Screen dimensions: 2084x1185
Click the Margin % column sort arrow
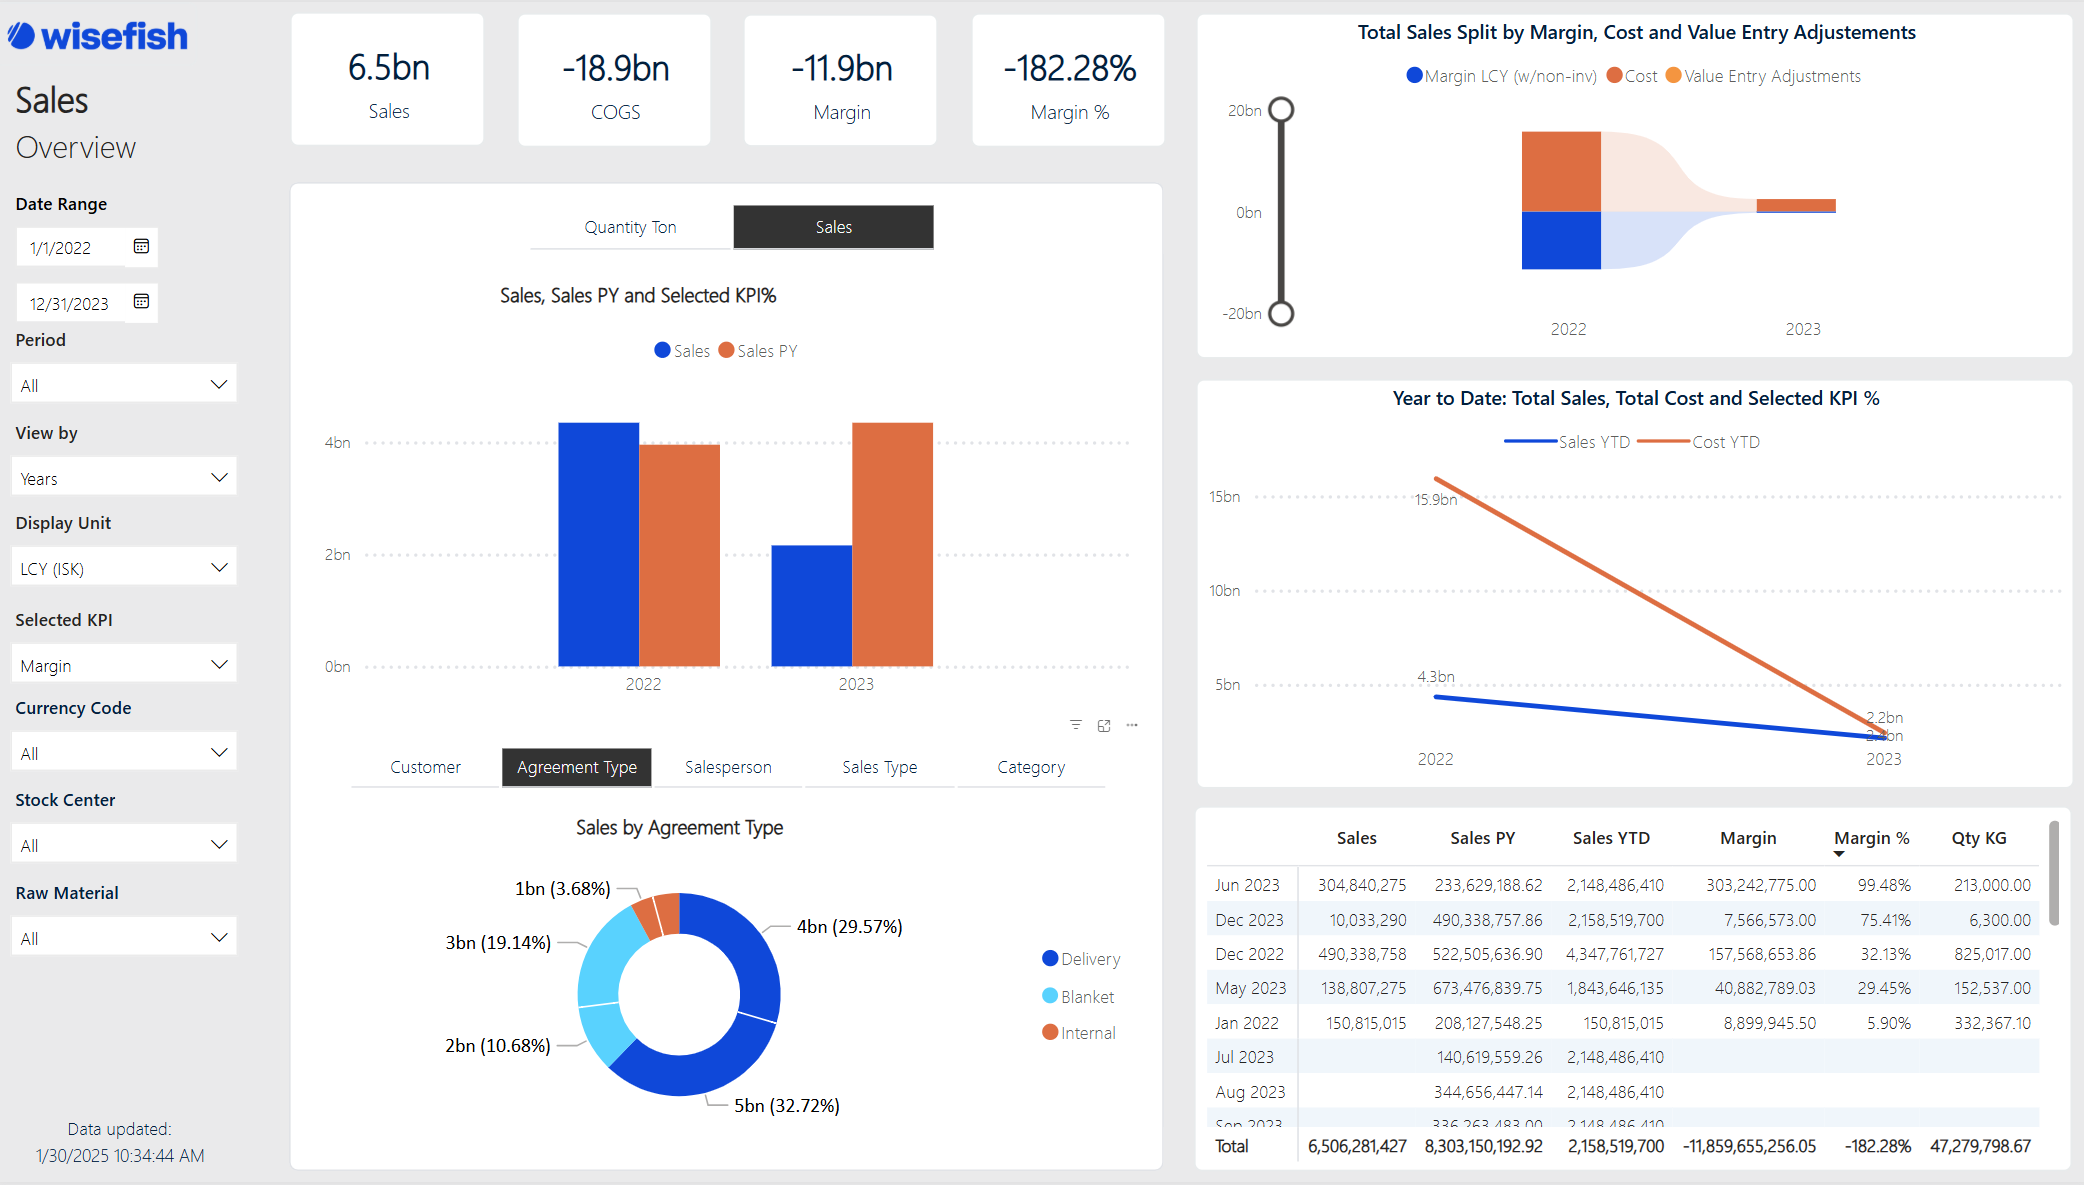click(1838, 854)
